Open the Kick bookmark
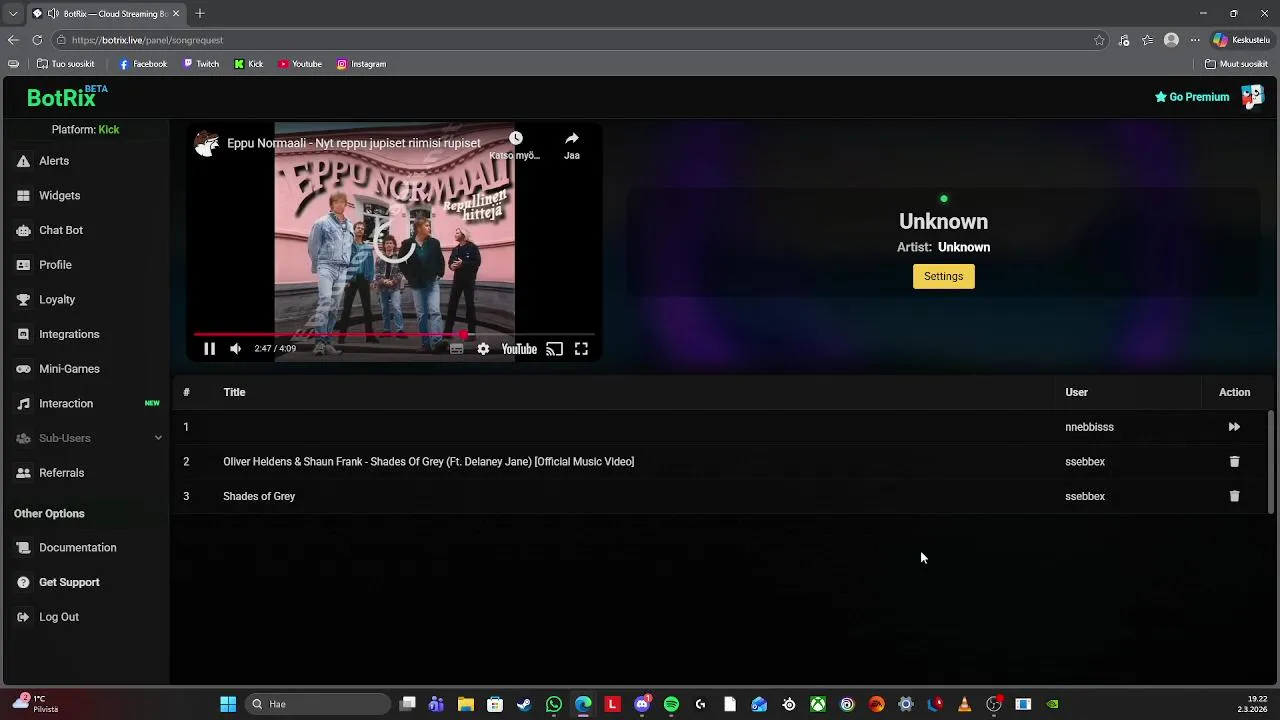The height and width of the screenshot is (720, 1280). [x=249, y=64]
